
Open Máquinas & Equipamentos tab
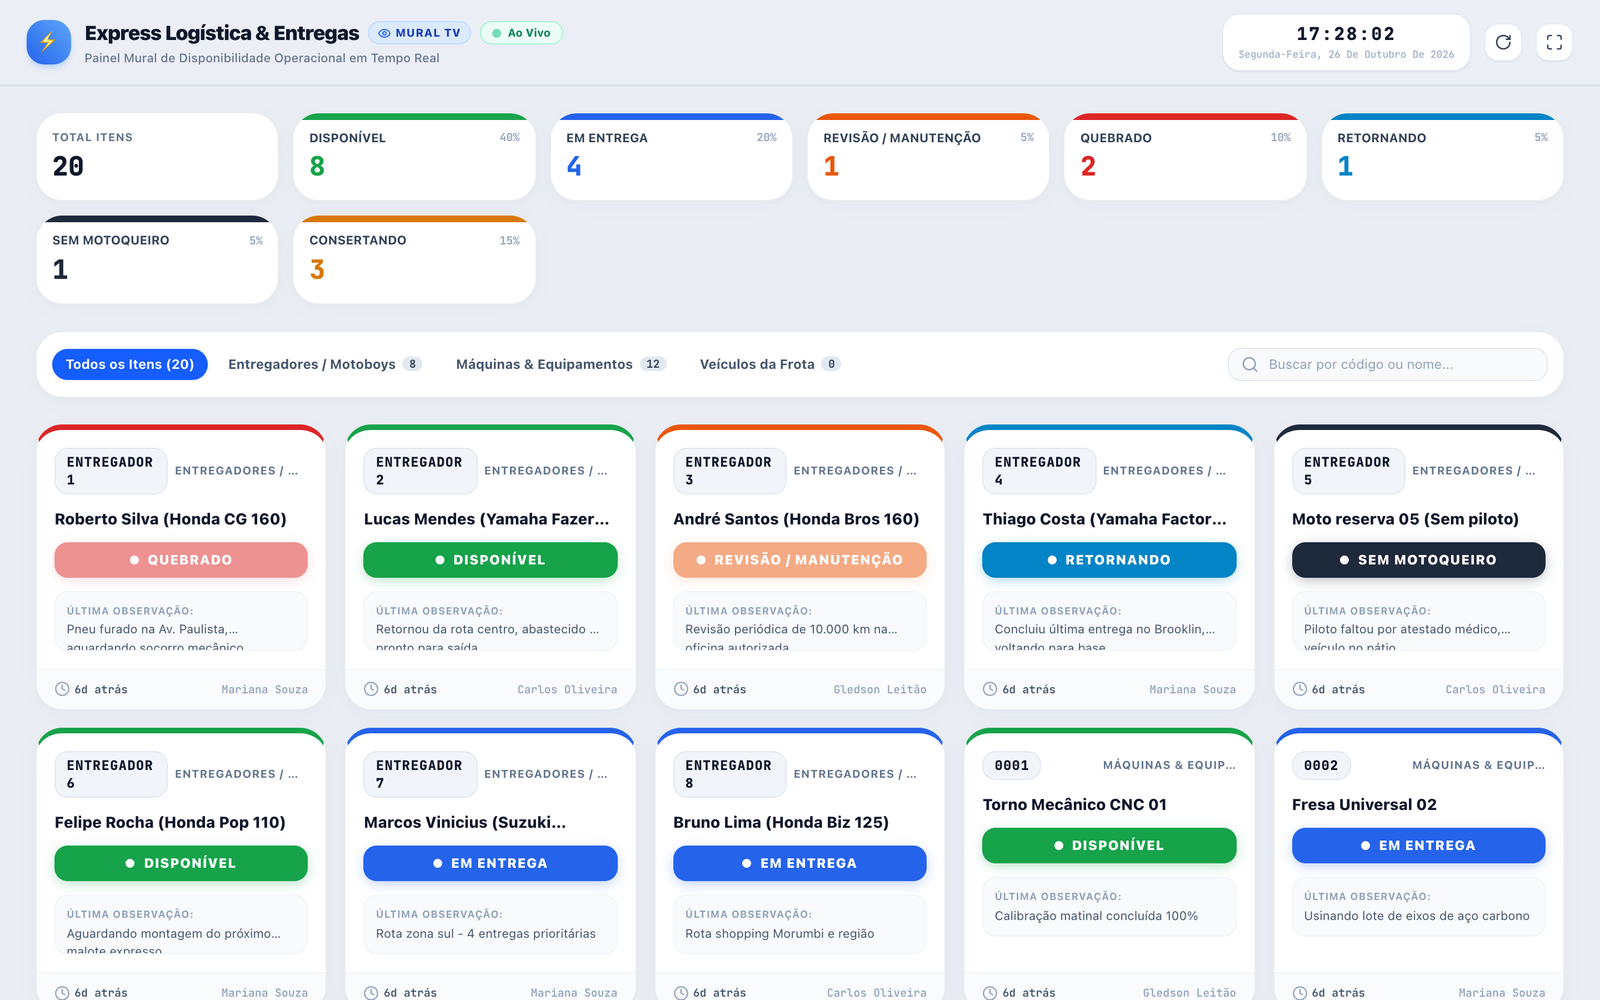(561, 364)
